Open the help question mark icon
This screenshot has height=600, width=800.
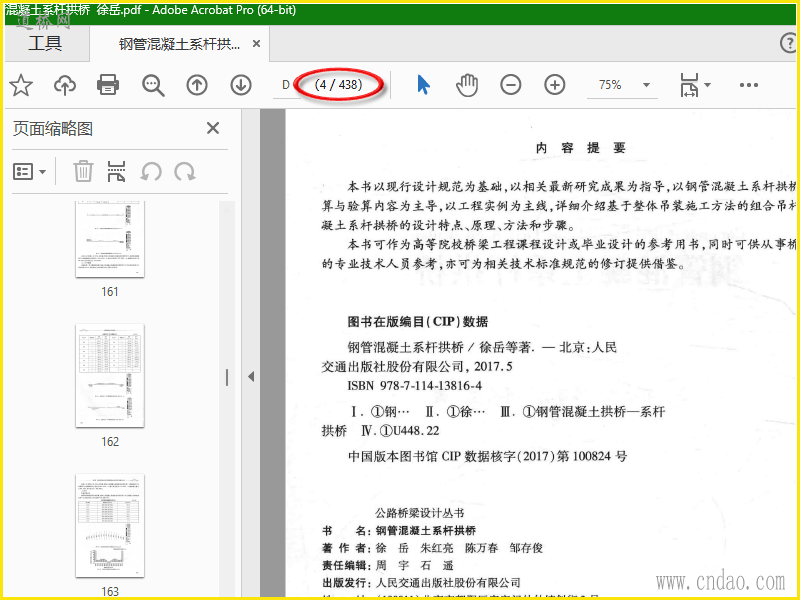tap(789, 43)
